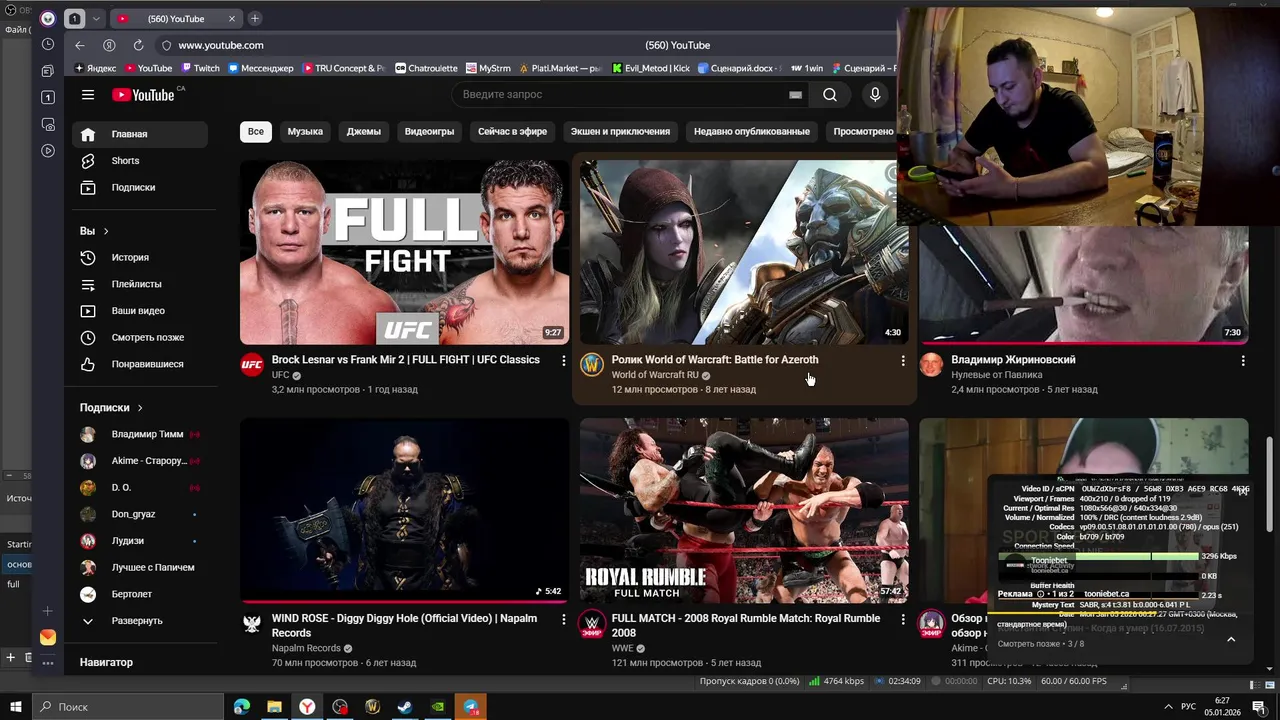This screenshot has height=720, width=1280.
Task: Open the Twitch bookmark
Action: (x=200, y=68)
